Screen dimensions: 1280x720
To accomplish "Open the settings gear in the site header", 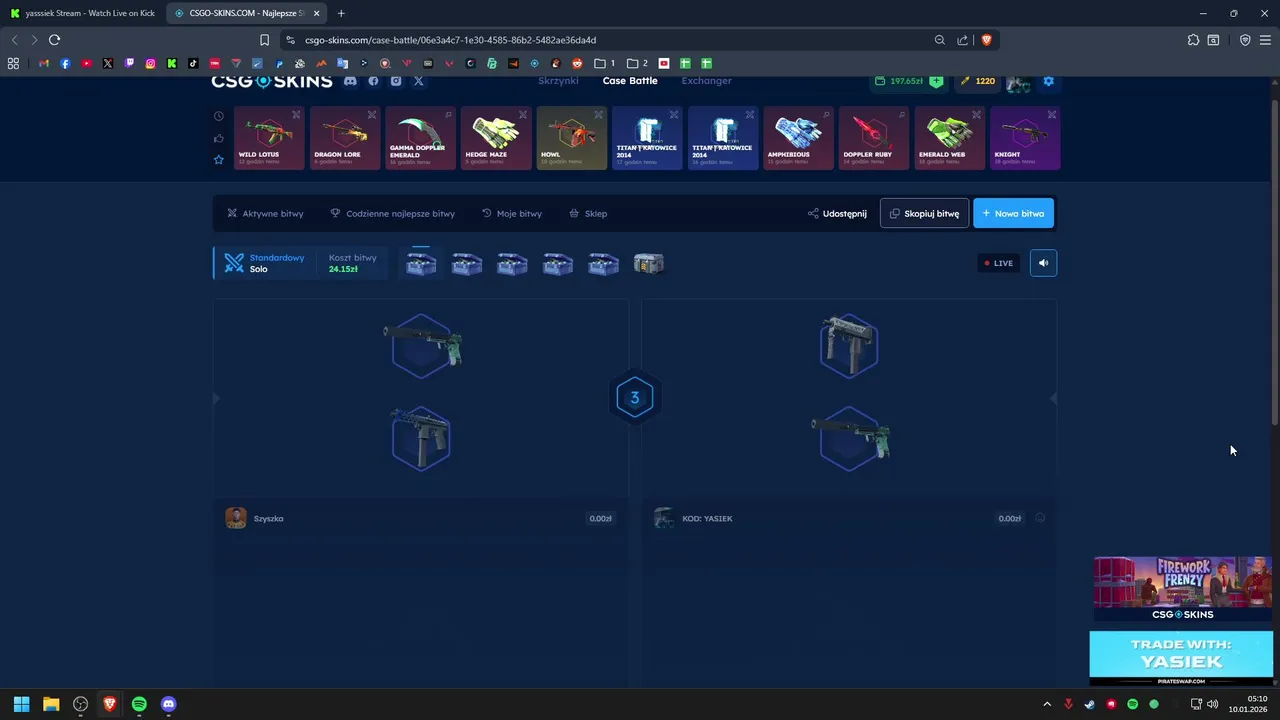I will click(1048, 81).
